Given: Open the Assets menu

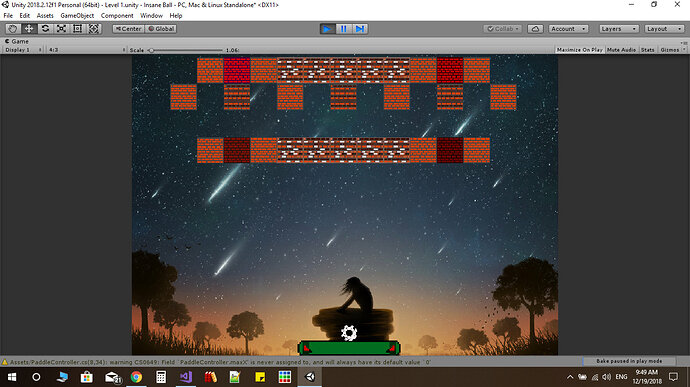Looking at the screenshot, I should (45, 15).
